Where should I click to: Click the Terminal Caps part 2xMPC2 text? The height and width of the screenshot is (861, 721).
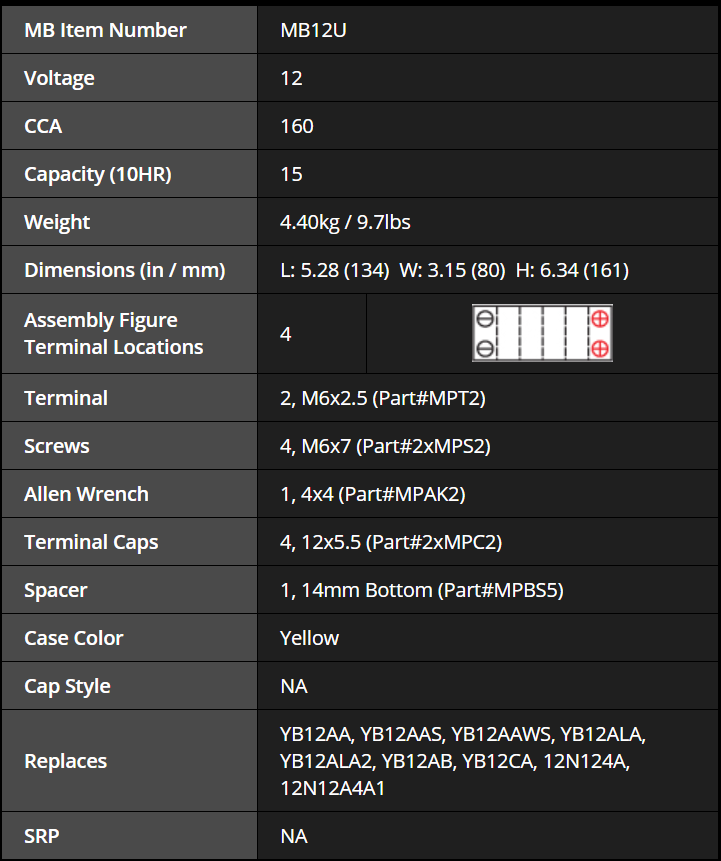click(x=434, y=542)
